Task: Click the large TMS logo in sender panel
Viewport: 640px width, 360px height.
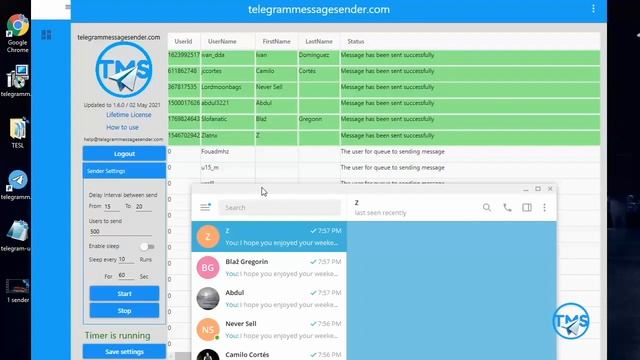Action: click(x=124, y=70)
